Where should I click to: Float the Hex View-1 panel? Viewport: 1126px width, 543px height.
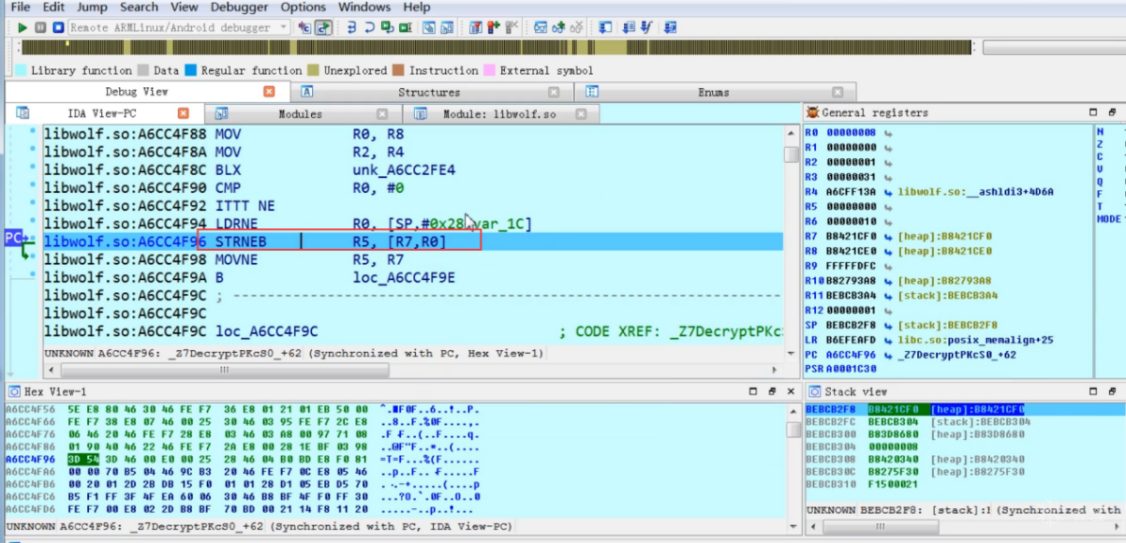[x=772, y=391]
